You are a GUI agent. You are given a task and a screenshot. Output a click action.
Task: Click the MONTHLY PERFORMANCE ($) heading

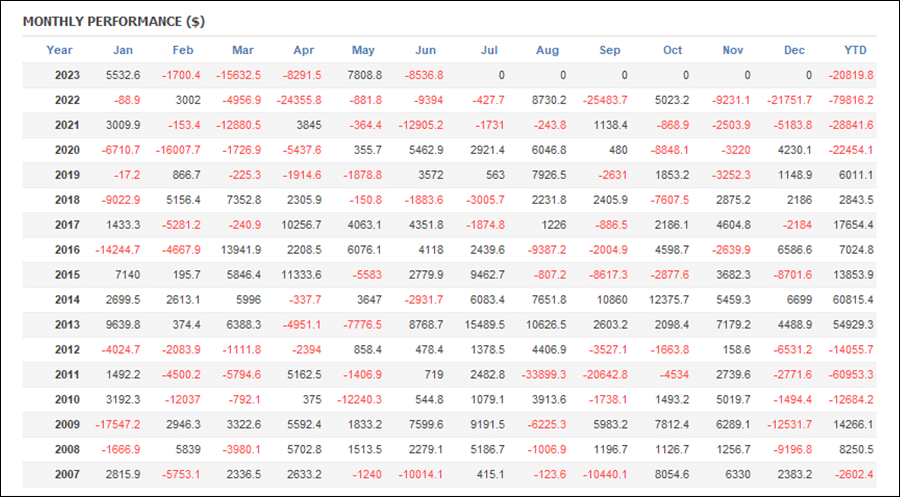tap(114, 22)
